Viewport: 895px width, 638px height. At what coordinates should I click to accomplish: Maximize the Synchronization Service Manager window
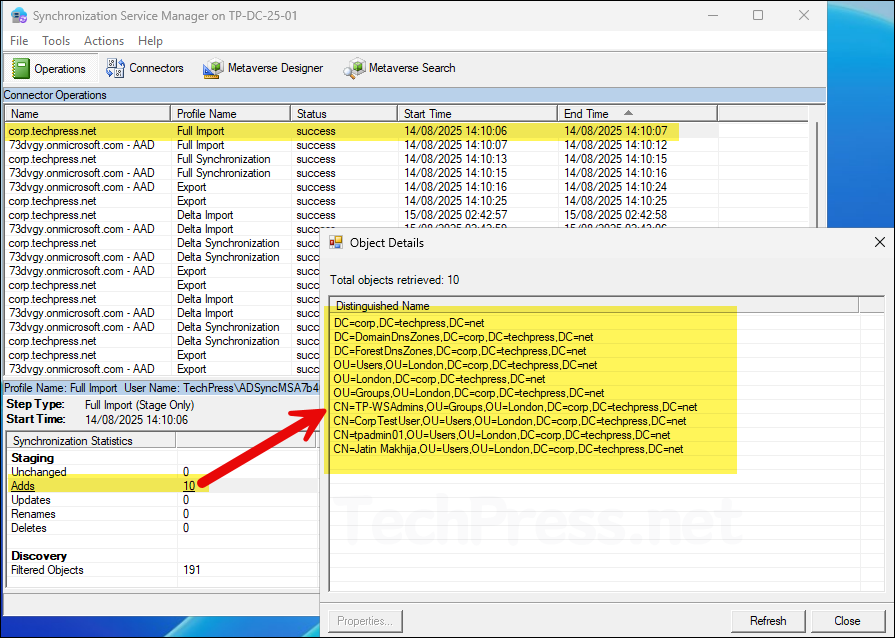(757, 15)
